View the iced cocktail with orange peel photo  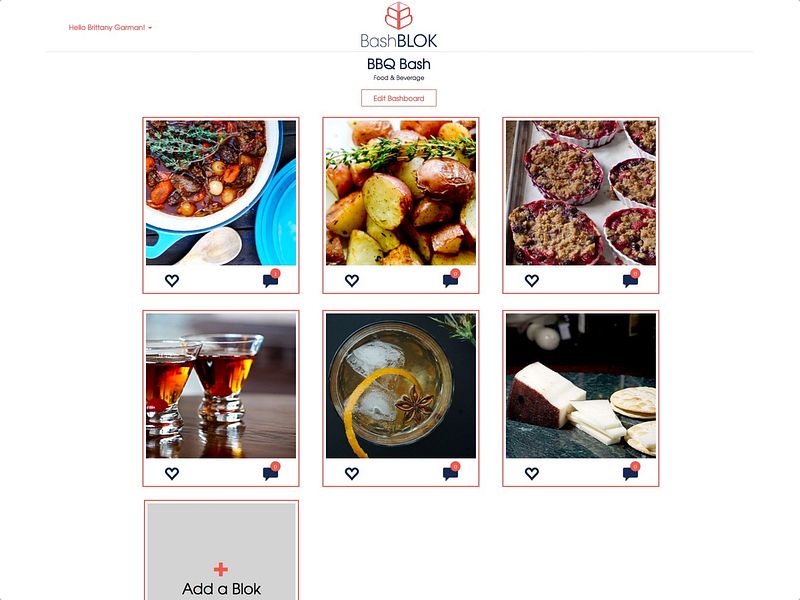(401, 386)
